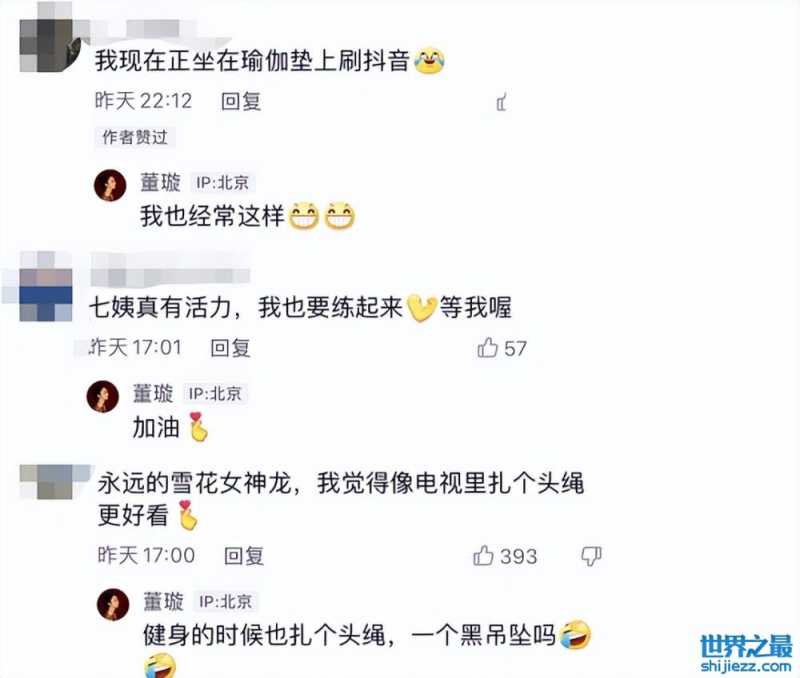The height and width of the screenshot is (678, 800).
Task: Tap thumbs-up showing 57 likes
Action: [488, 348]
